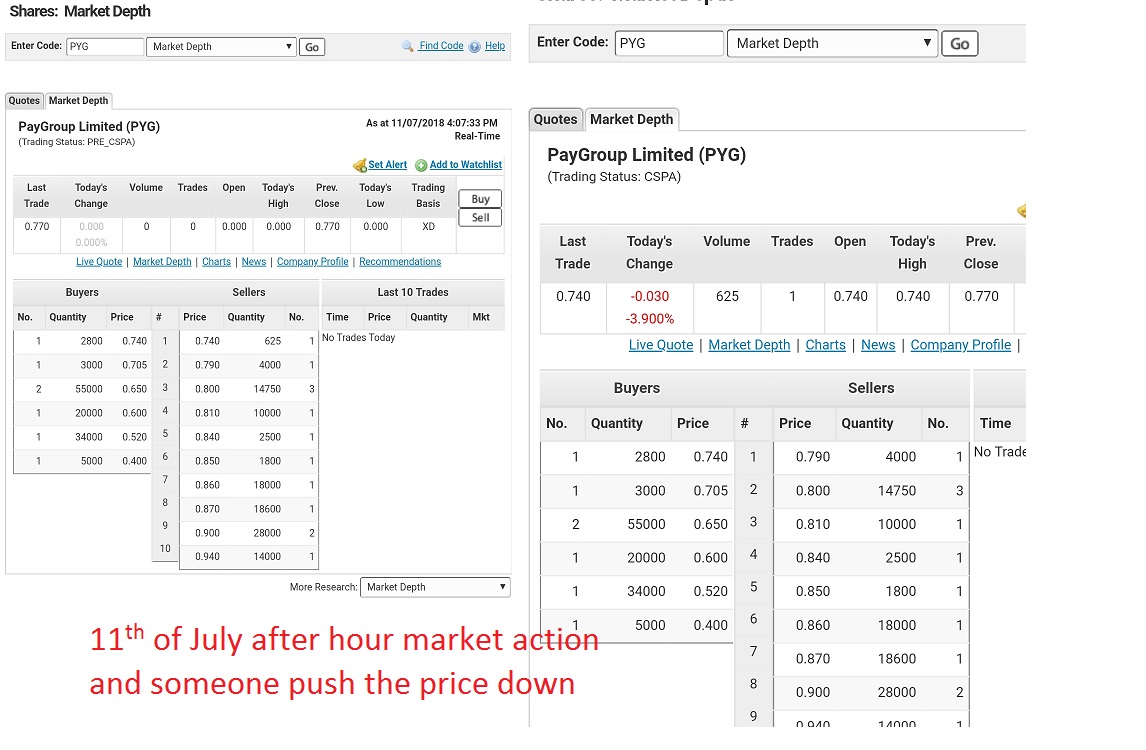Image resolution: width=1146 pixels, height=750 pixels.
Task: Open Market Depth link in left panel
Action: [162, 262]
